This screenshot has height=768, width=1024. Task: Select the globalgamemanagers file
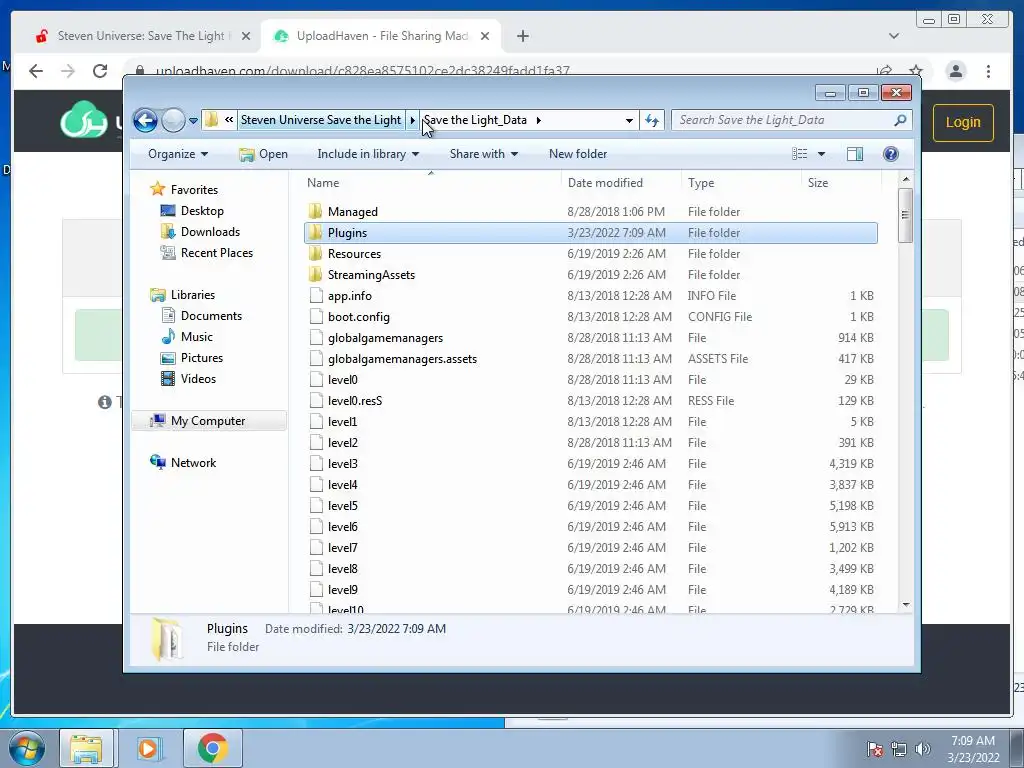pos(385,338)
